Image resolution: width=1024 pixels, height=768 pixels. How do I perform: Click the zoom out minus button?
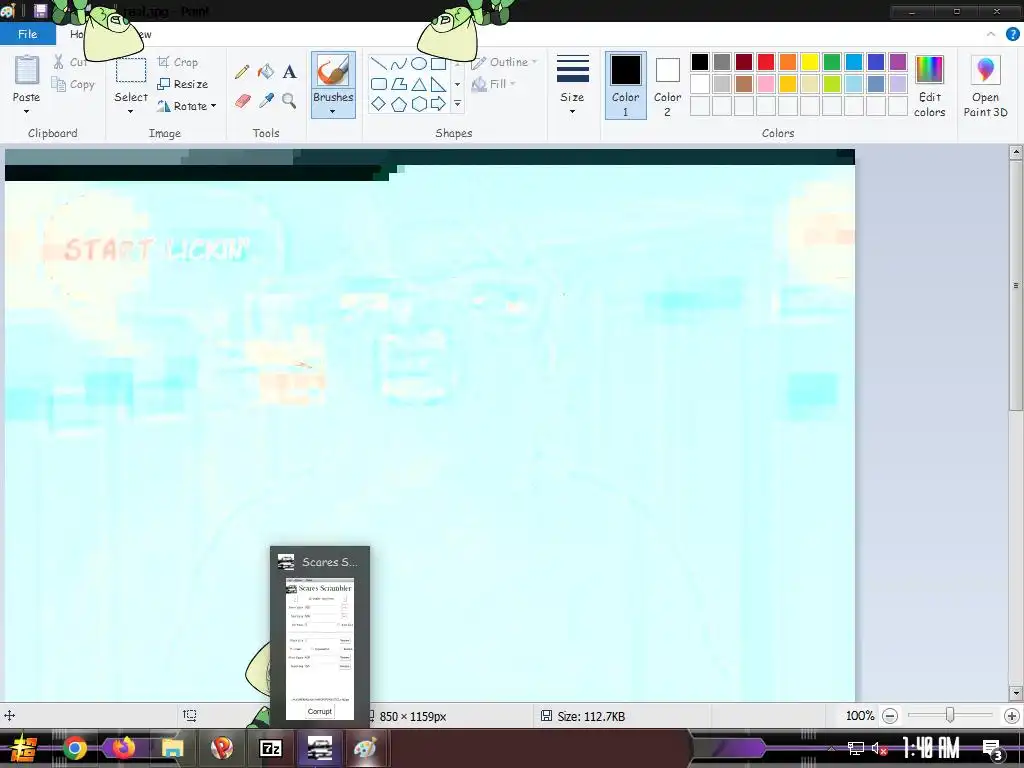pyautogui.click(x=890, y=716)
